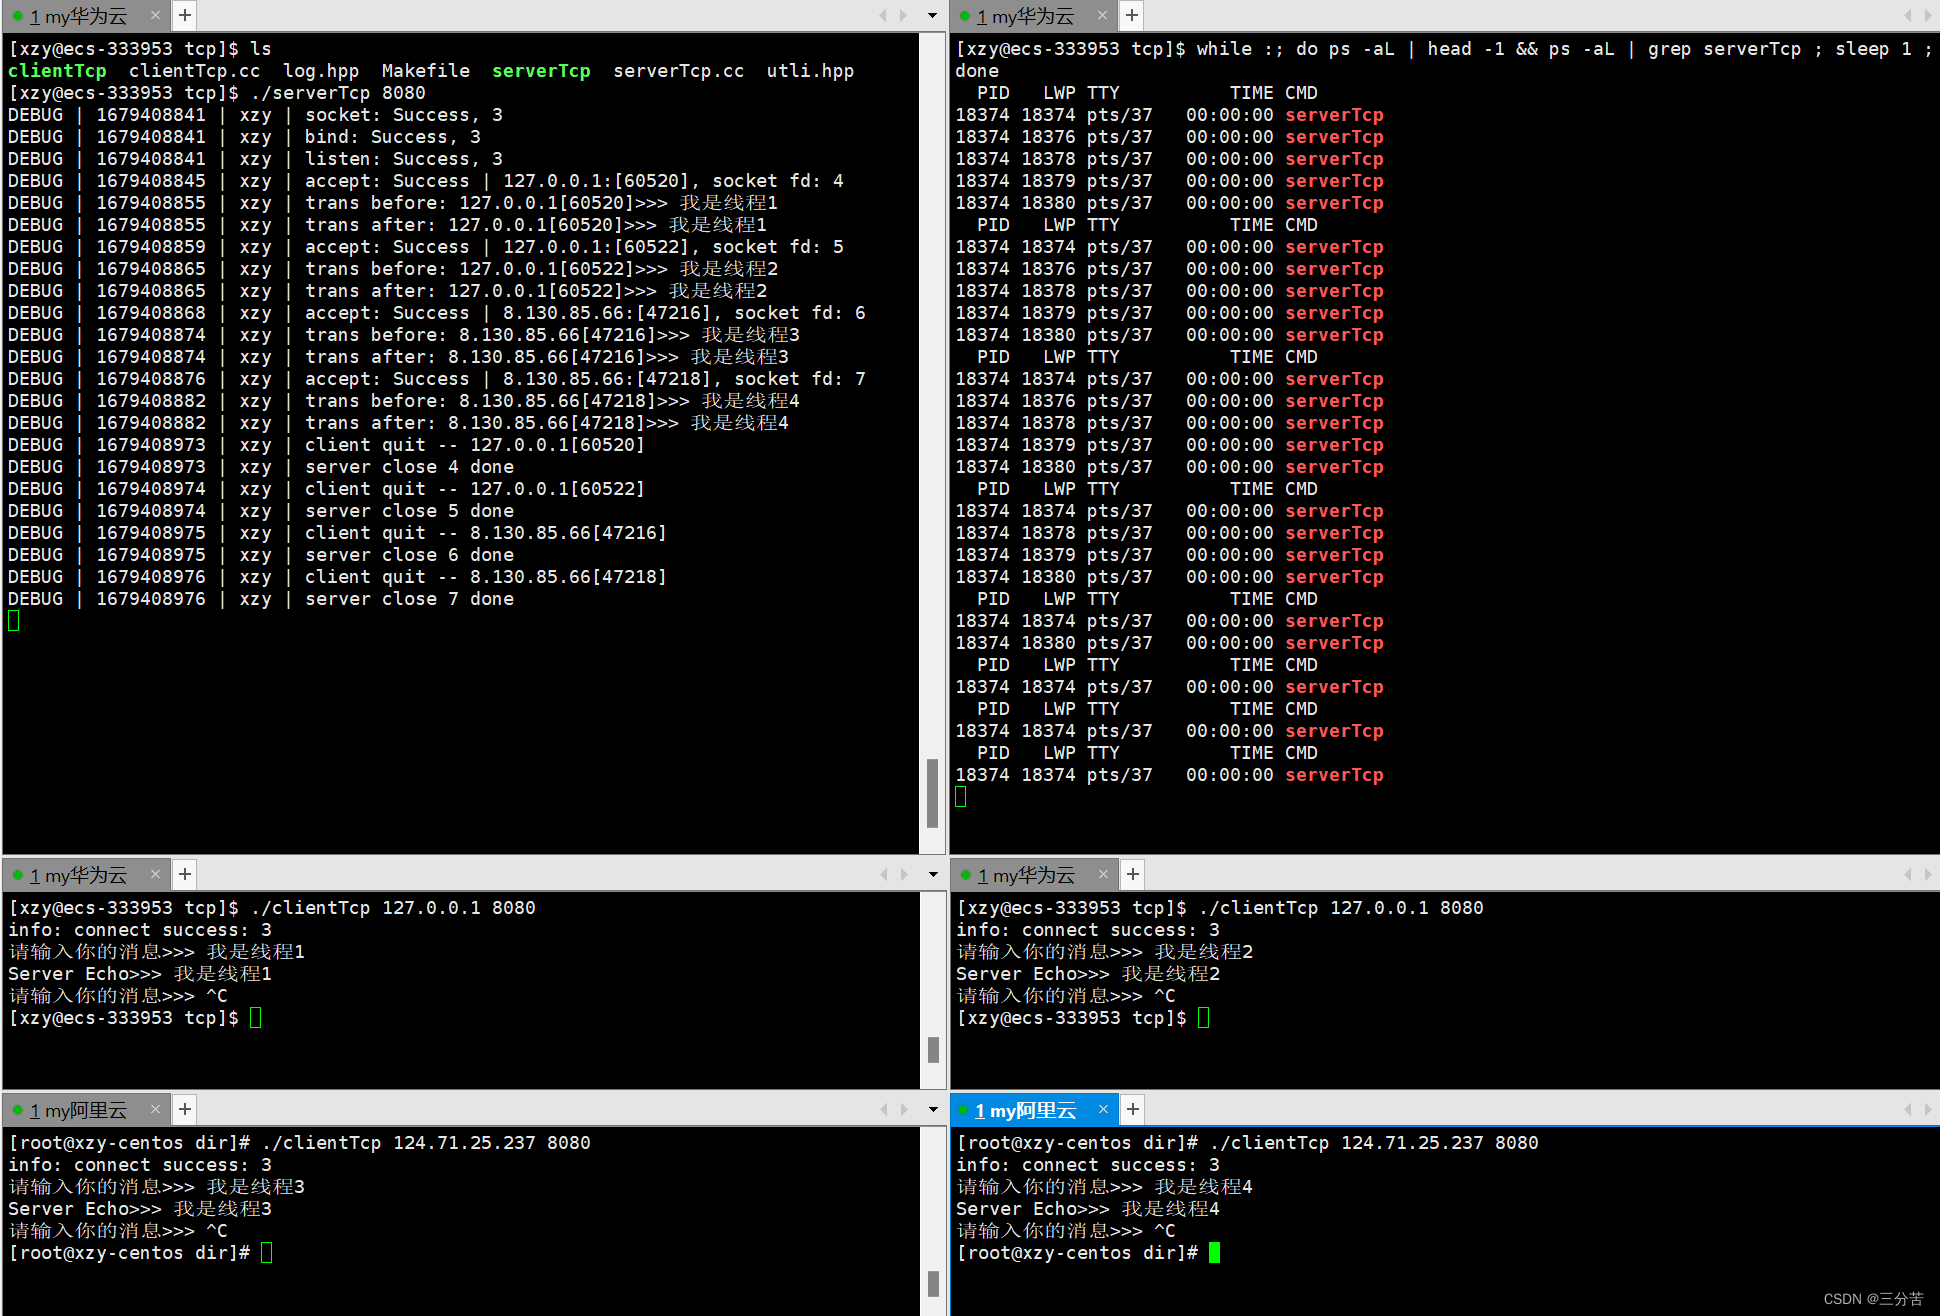Screen dimensions: 1940x1316
Task: Click the './clientTcp 124.71.25.237 8080' command in 线程4 pane
Action: coord(1374,1143)
